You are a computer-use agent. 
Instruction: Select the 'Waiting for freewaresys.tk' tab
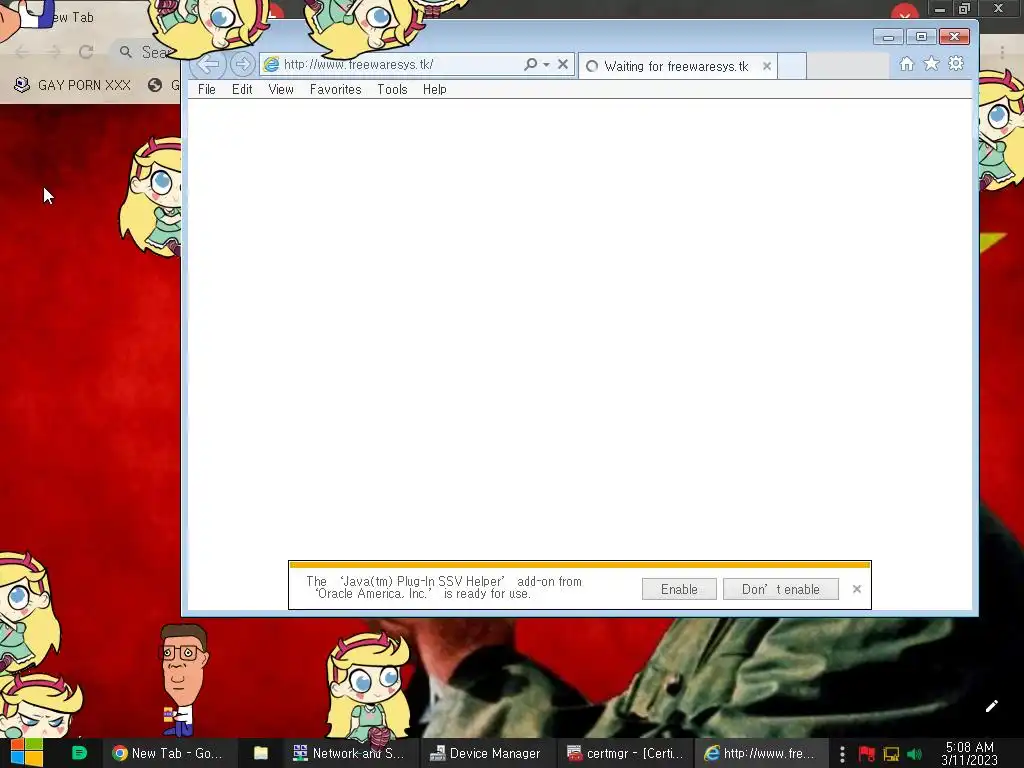678,66
